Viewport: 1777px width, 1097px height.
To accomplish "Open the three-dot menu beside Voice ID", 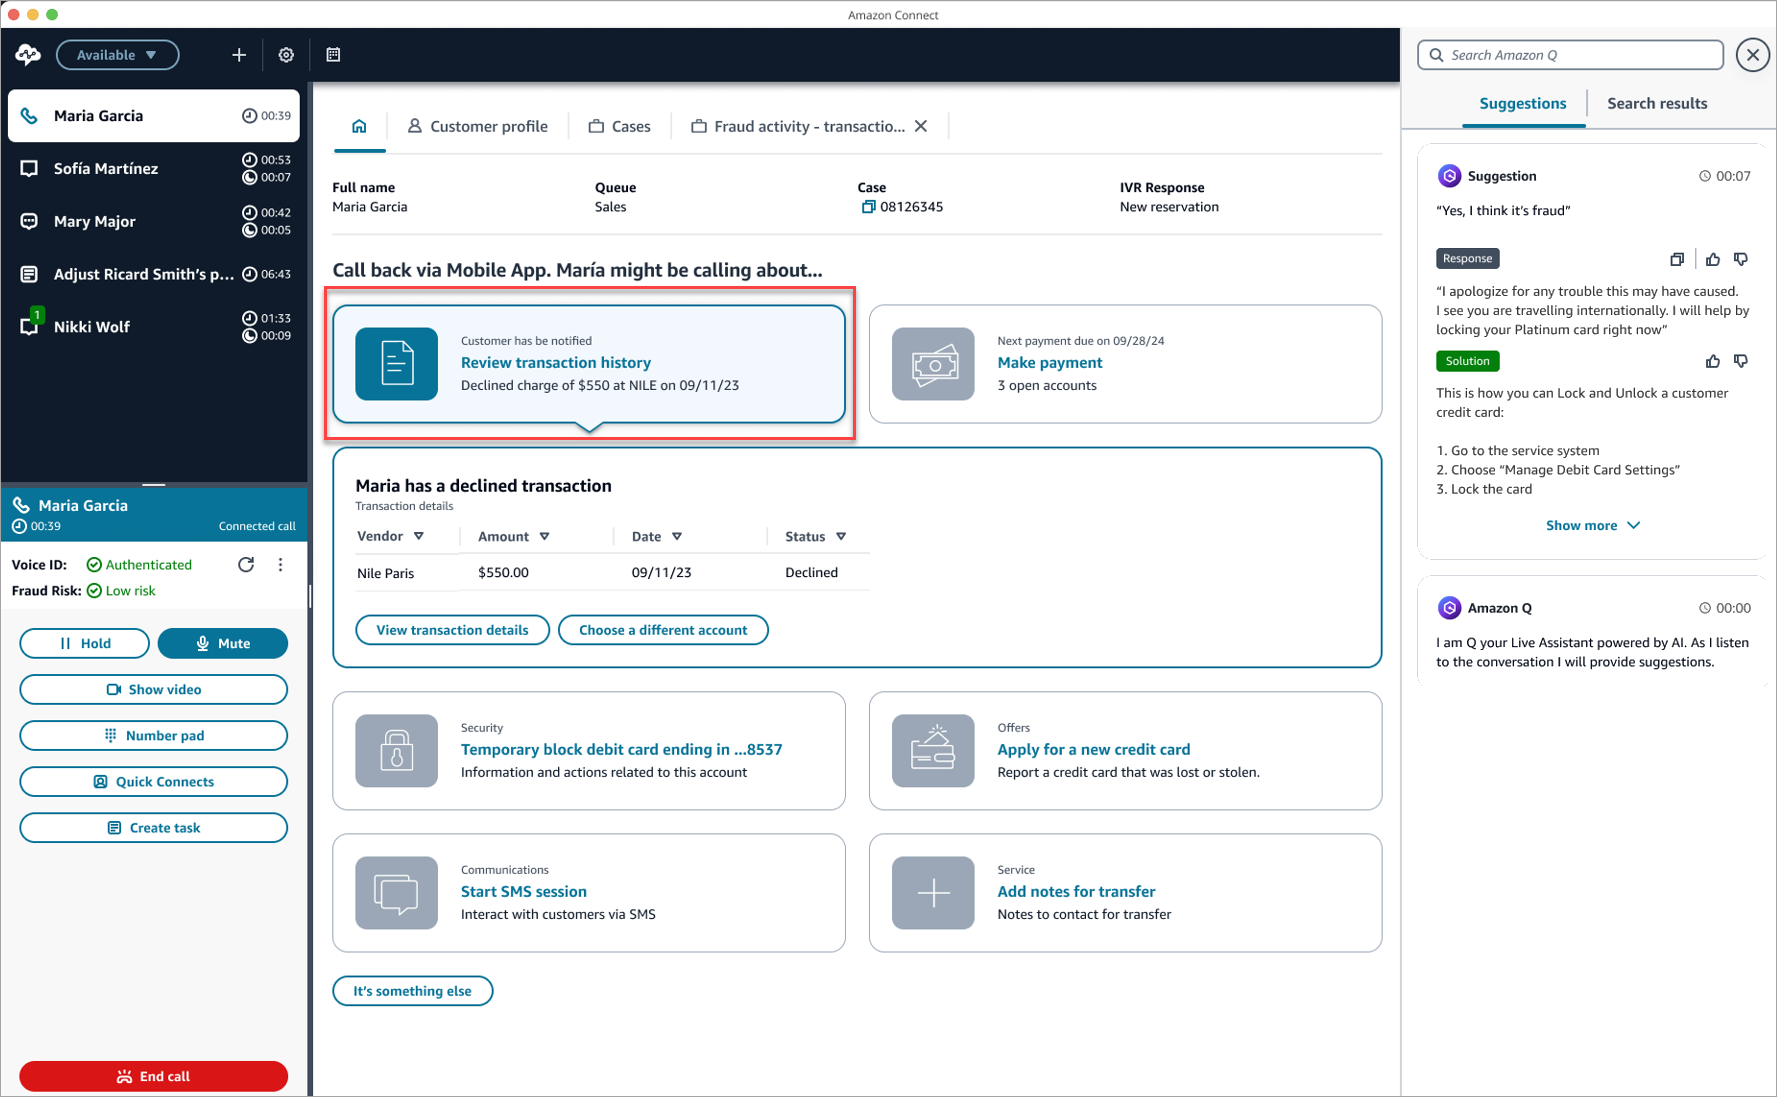I will (x=280, y=564).
